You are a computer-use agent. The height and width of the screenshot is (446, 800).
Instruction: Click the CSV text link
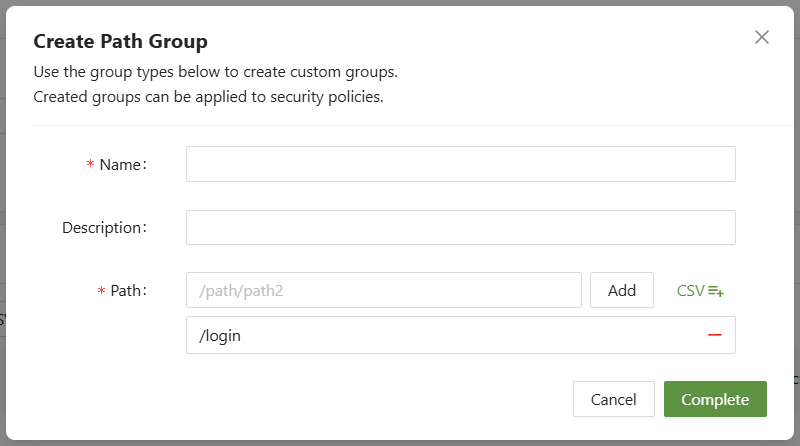pyautogui.click(x=690, y=291)
